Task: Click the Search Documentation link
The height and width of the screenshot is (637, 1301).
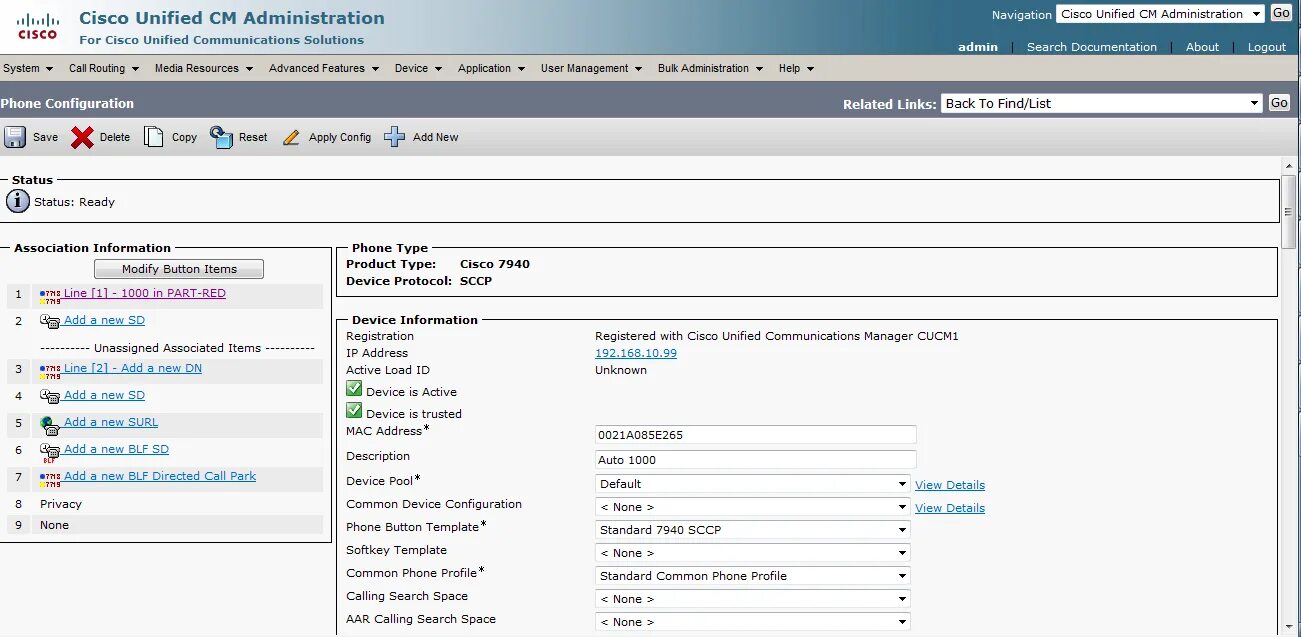Action: point(1092,47)
